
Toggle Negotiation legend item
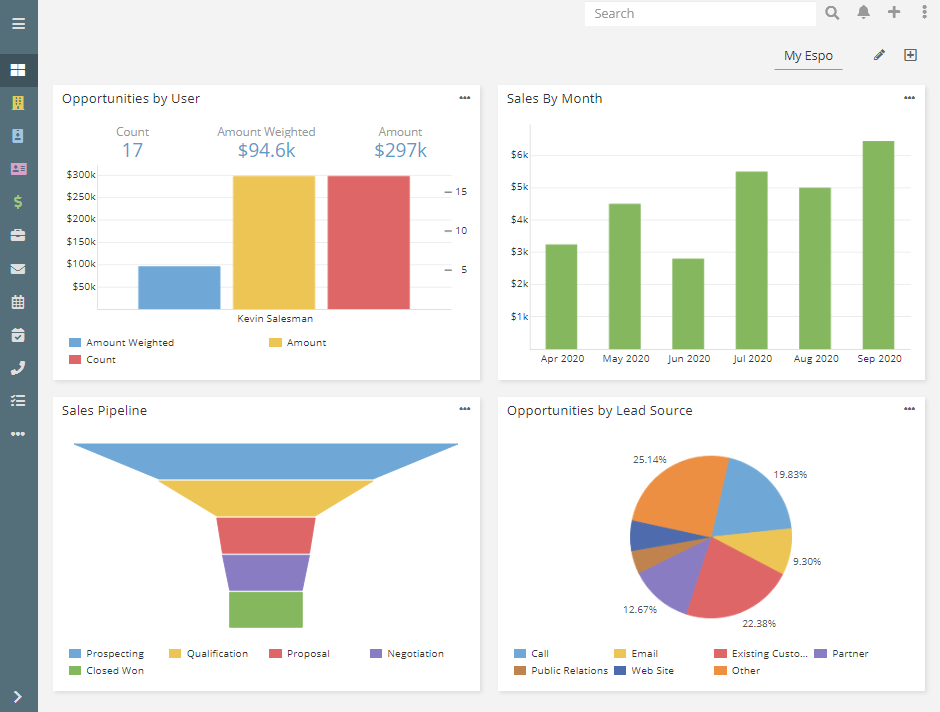pos(407,653)
